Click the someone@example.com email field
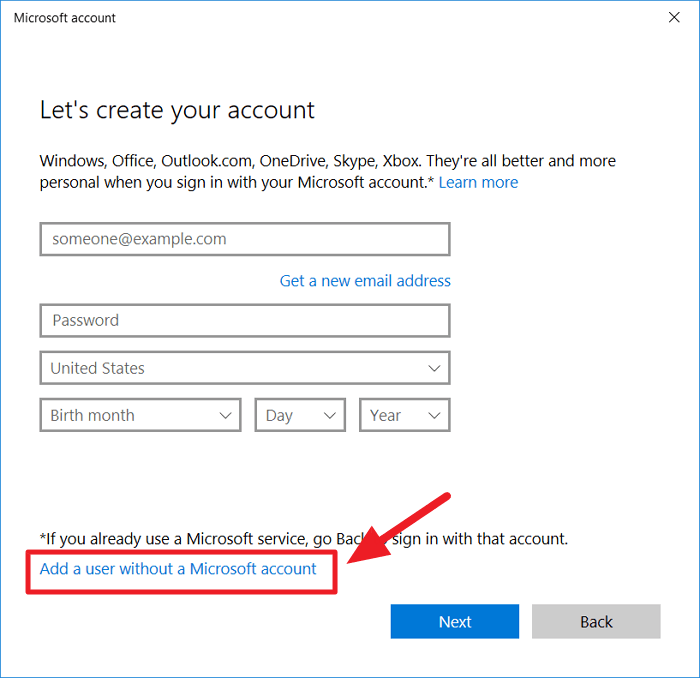Image resolution: width=700 pixels, height=678 pixels. [x=245, y=240]
